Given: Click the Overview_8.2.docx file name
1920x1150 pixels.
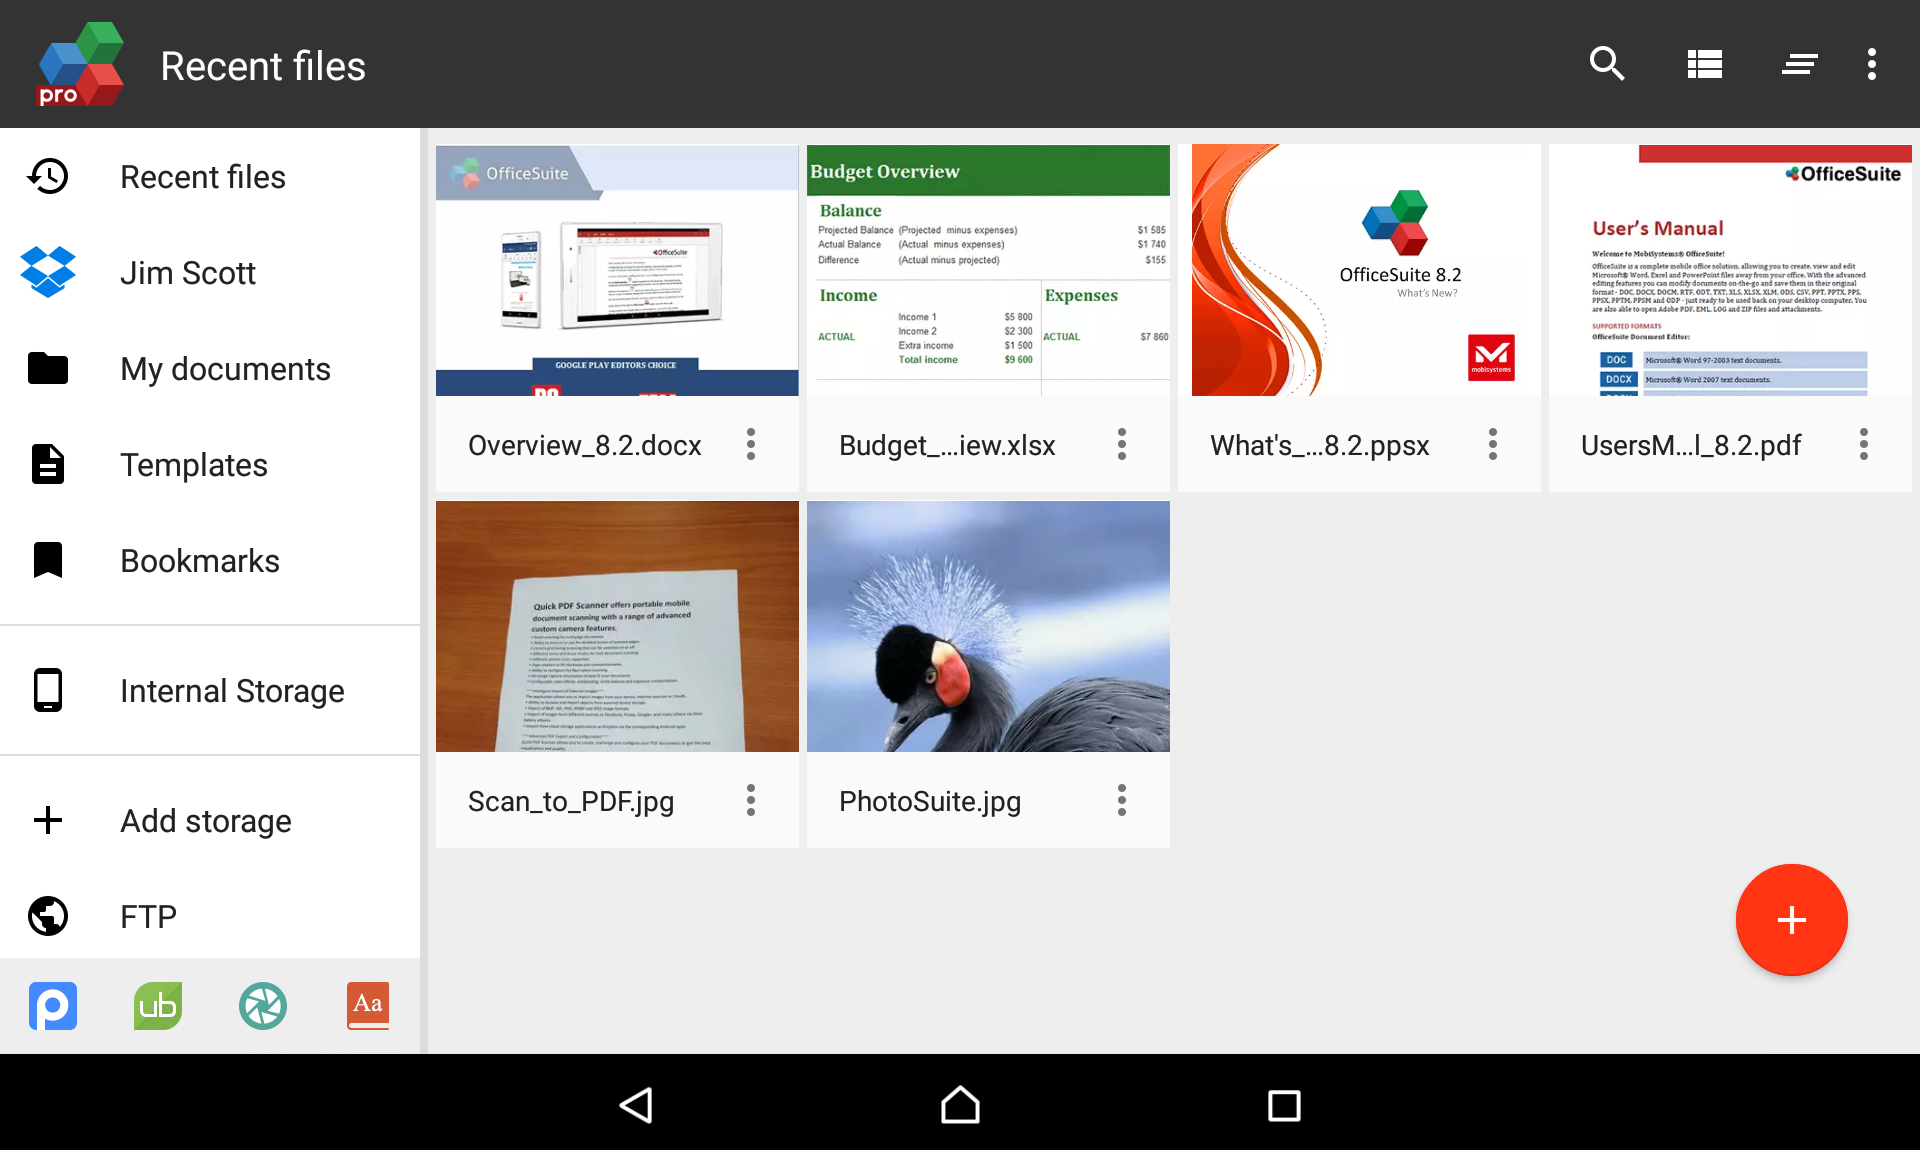Looking at the screenshot, I should point(585,445).
